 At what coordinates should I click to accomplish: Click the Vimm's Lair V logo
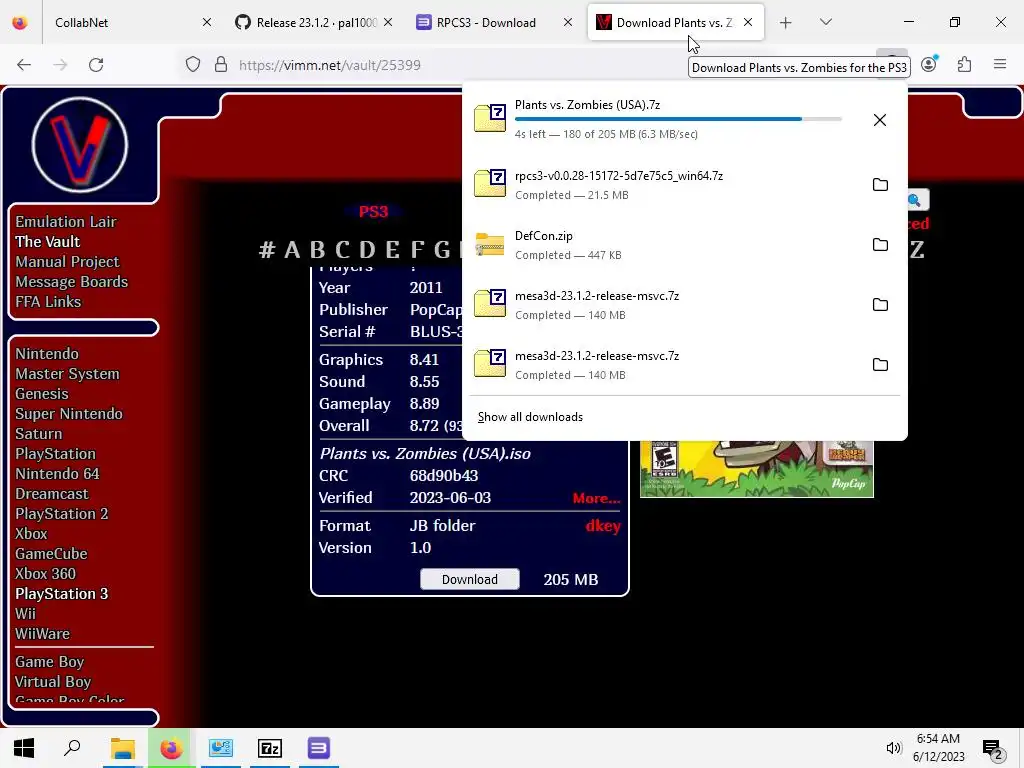80,144
